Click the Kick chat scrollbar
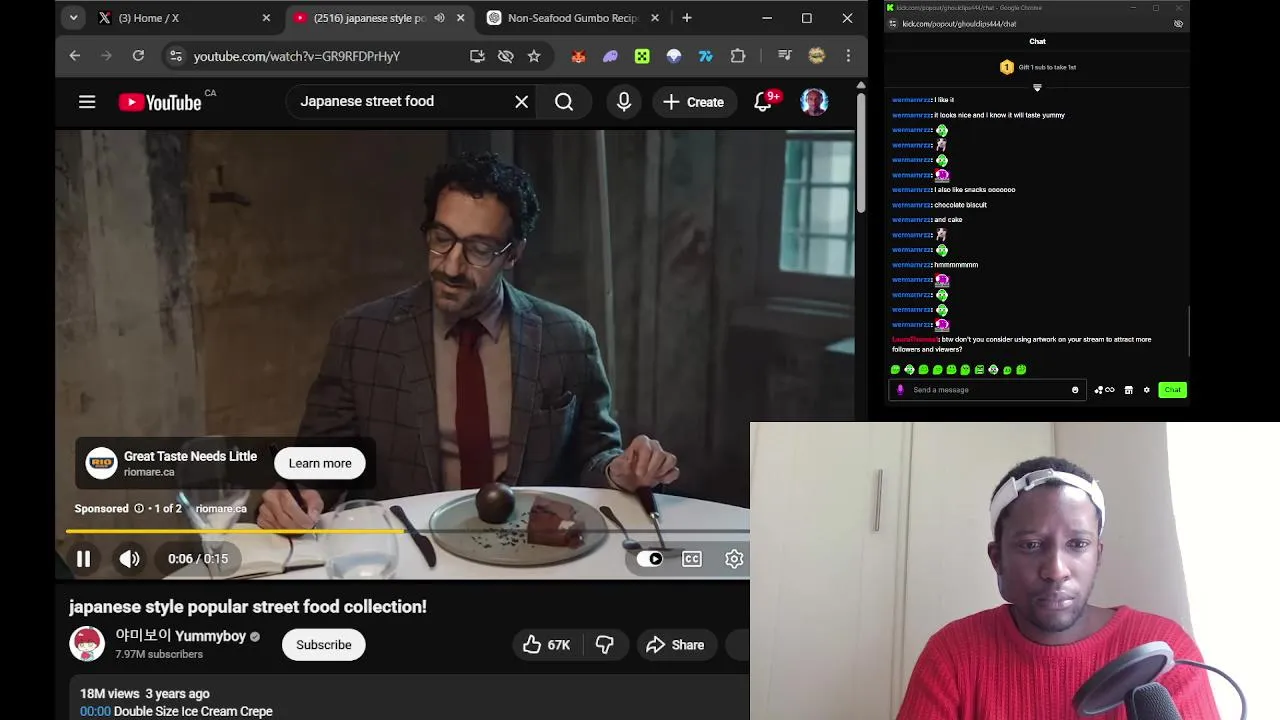The image size is (1280, 720). pos(1189,330)
